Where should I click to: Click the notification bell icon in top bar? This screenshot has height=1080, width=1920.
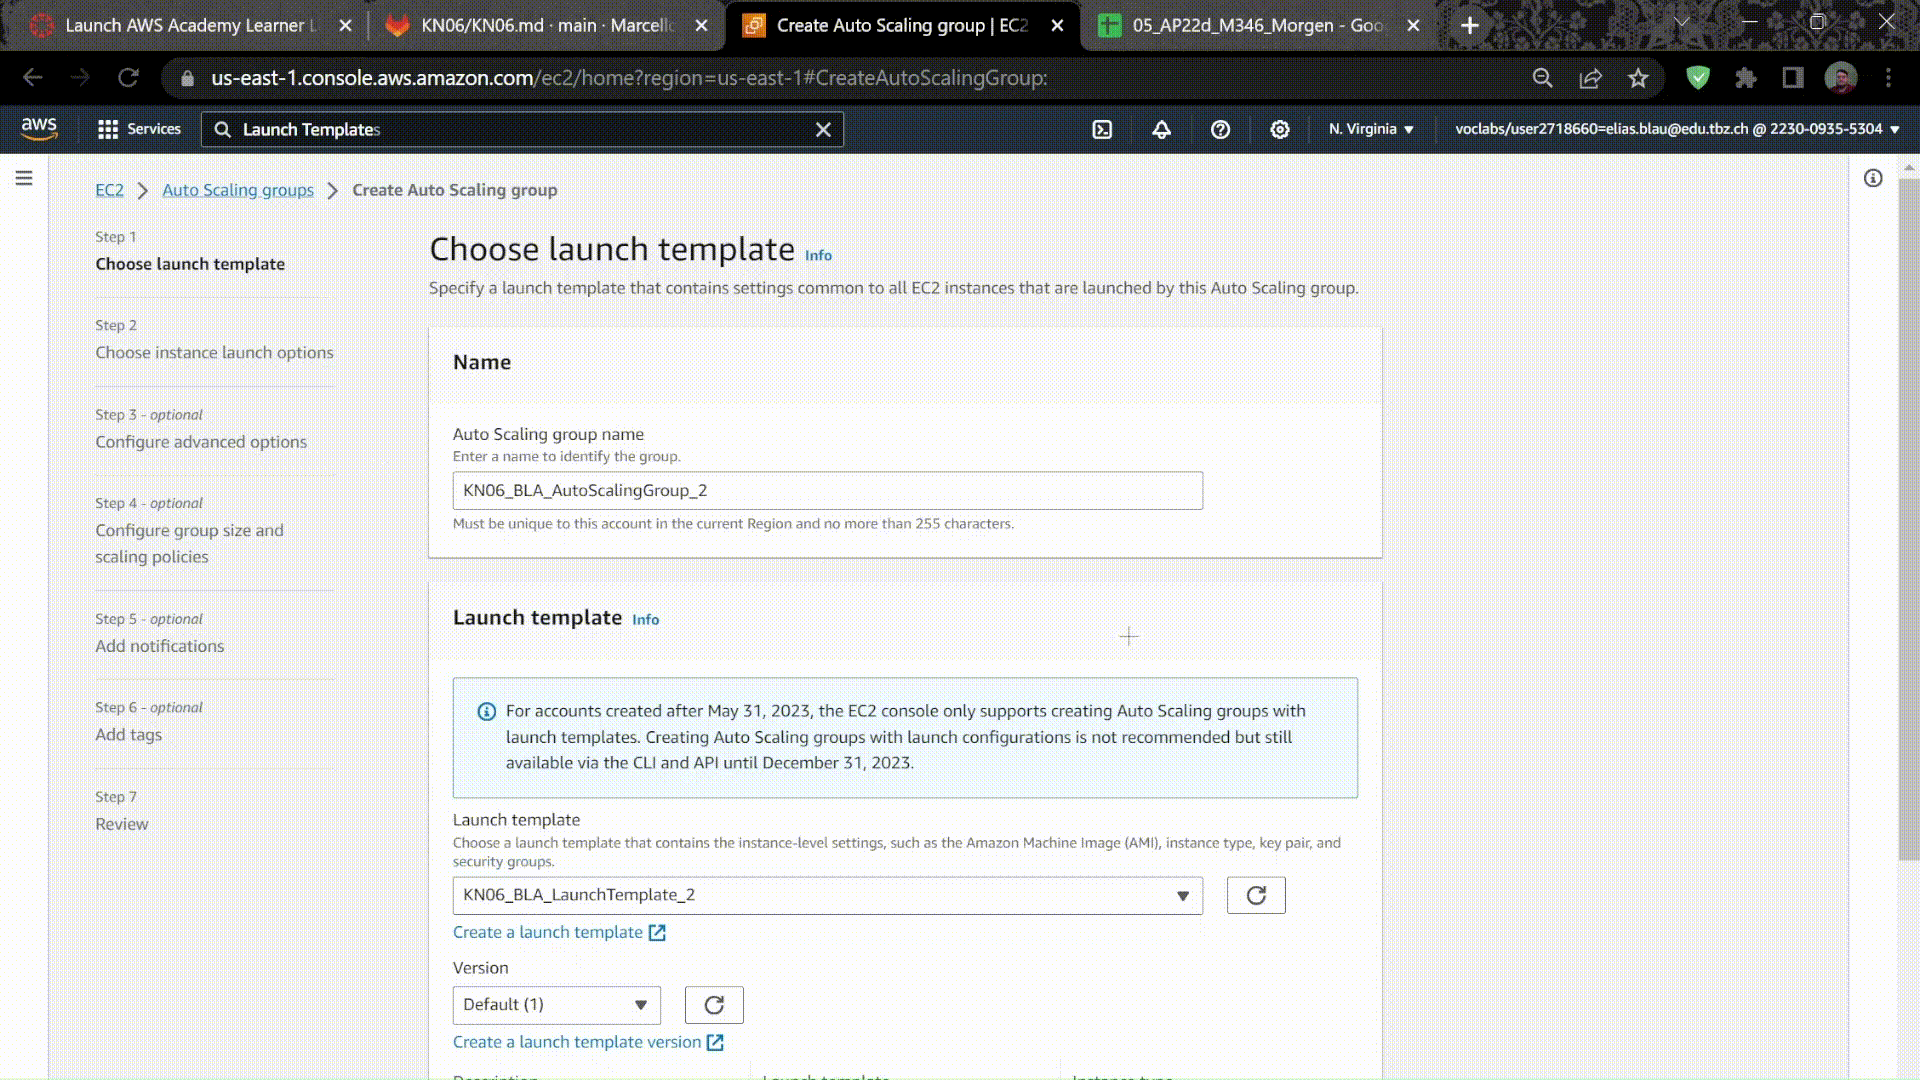1162,129
